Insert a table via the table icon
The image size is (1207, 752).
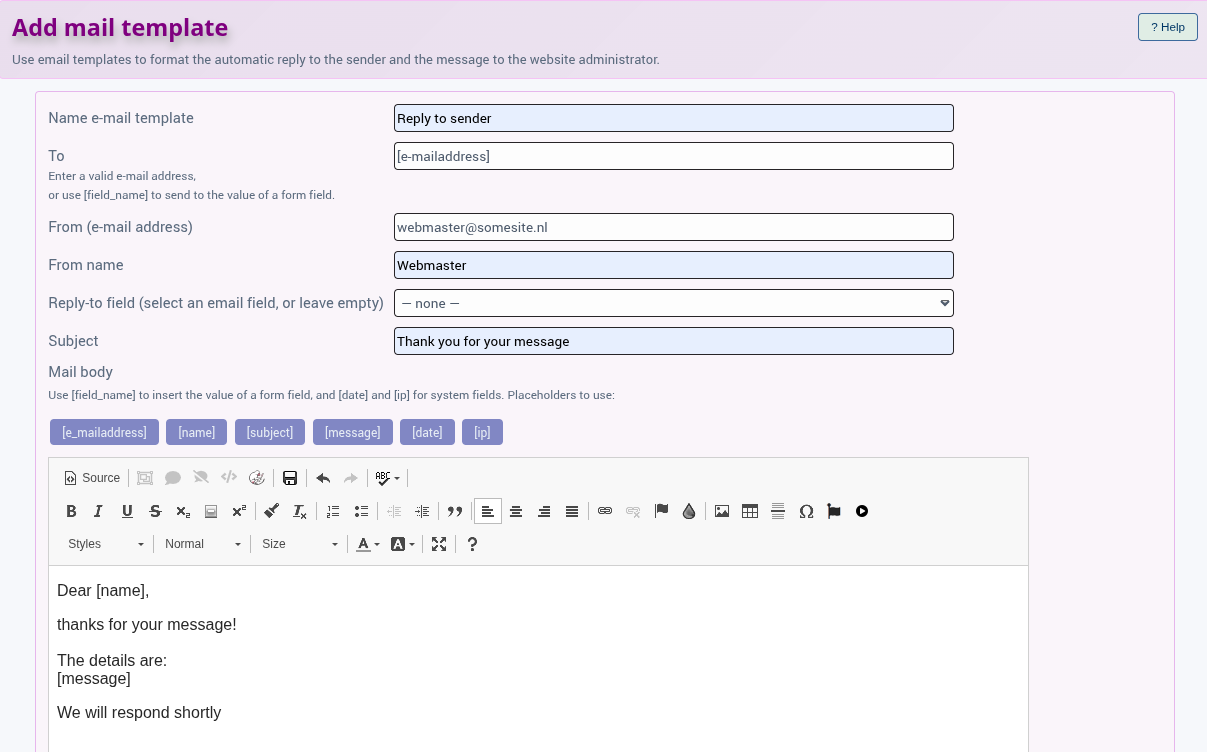tap(750, 511)
